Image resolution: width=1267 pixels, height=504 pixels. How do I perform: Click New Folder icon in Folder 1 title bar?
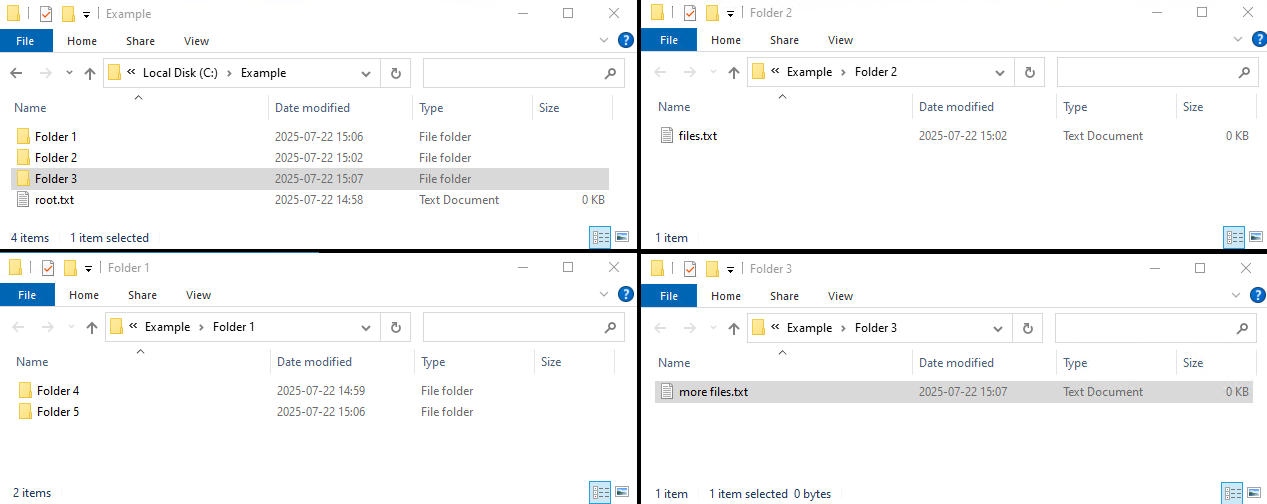click(x=70, y=268)
